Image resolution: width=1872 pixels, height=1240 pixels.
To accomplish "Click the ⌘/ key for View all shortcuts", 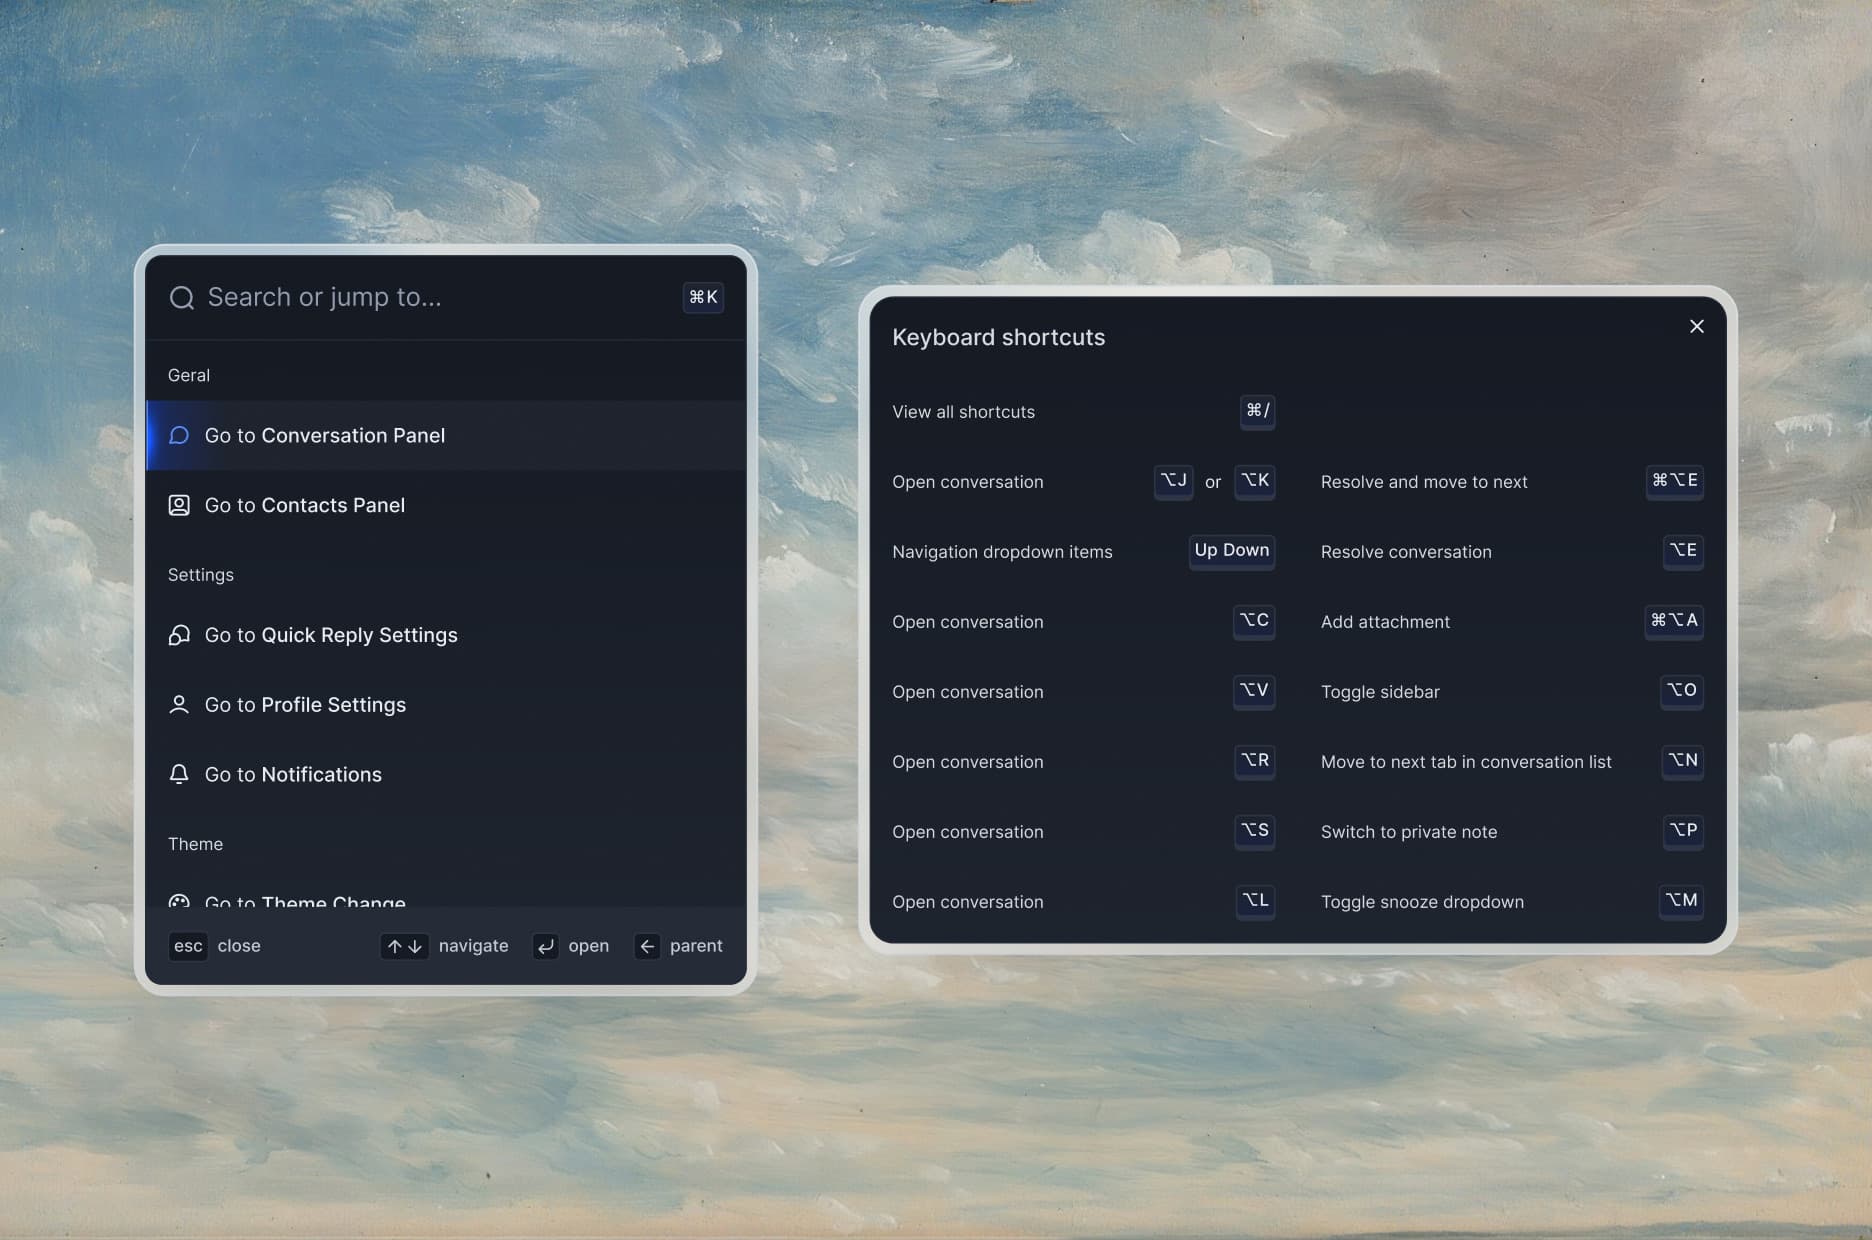I will 1257,411.
